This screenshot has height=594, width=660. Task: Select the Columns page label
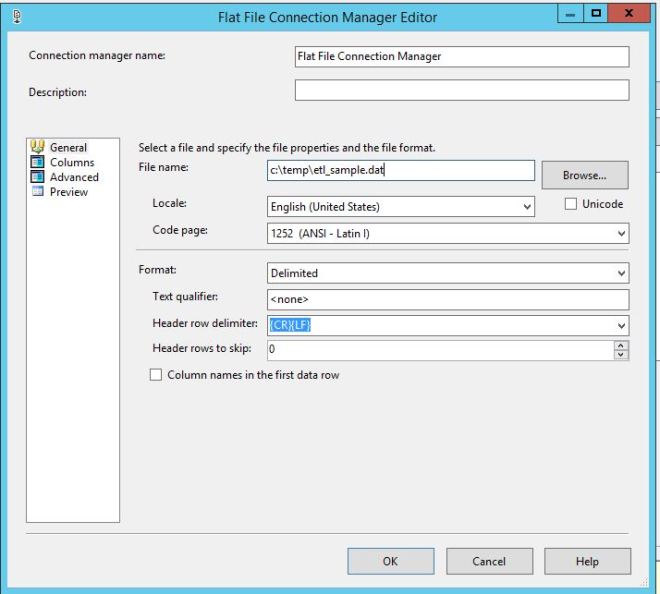(x=71, y=163)
